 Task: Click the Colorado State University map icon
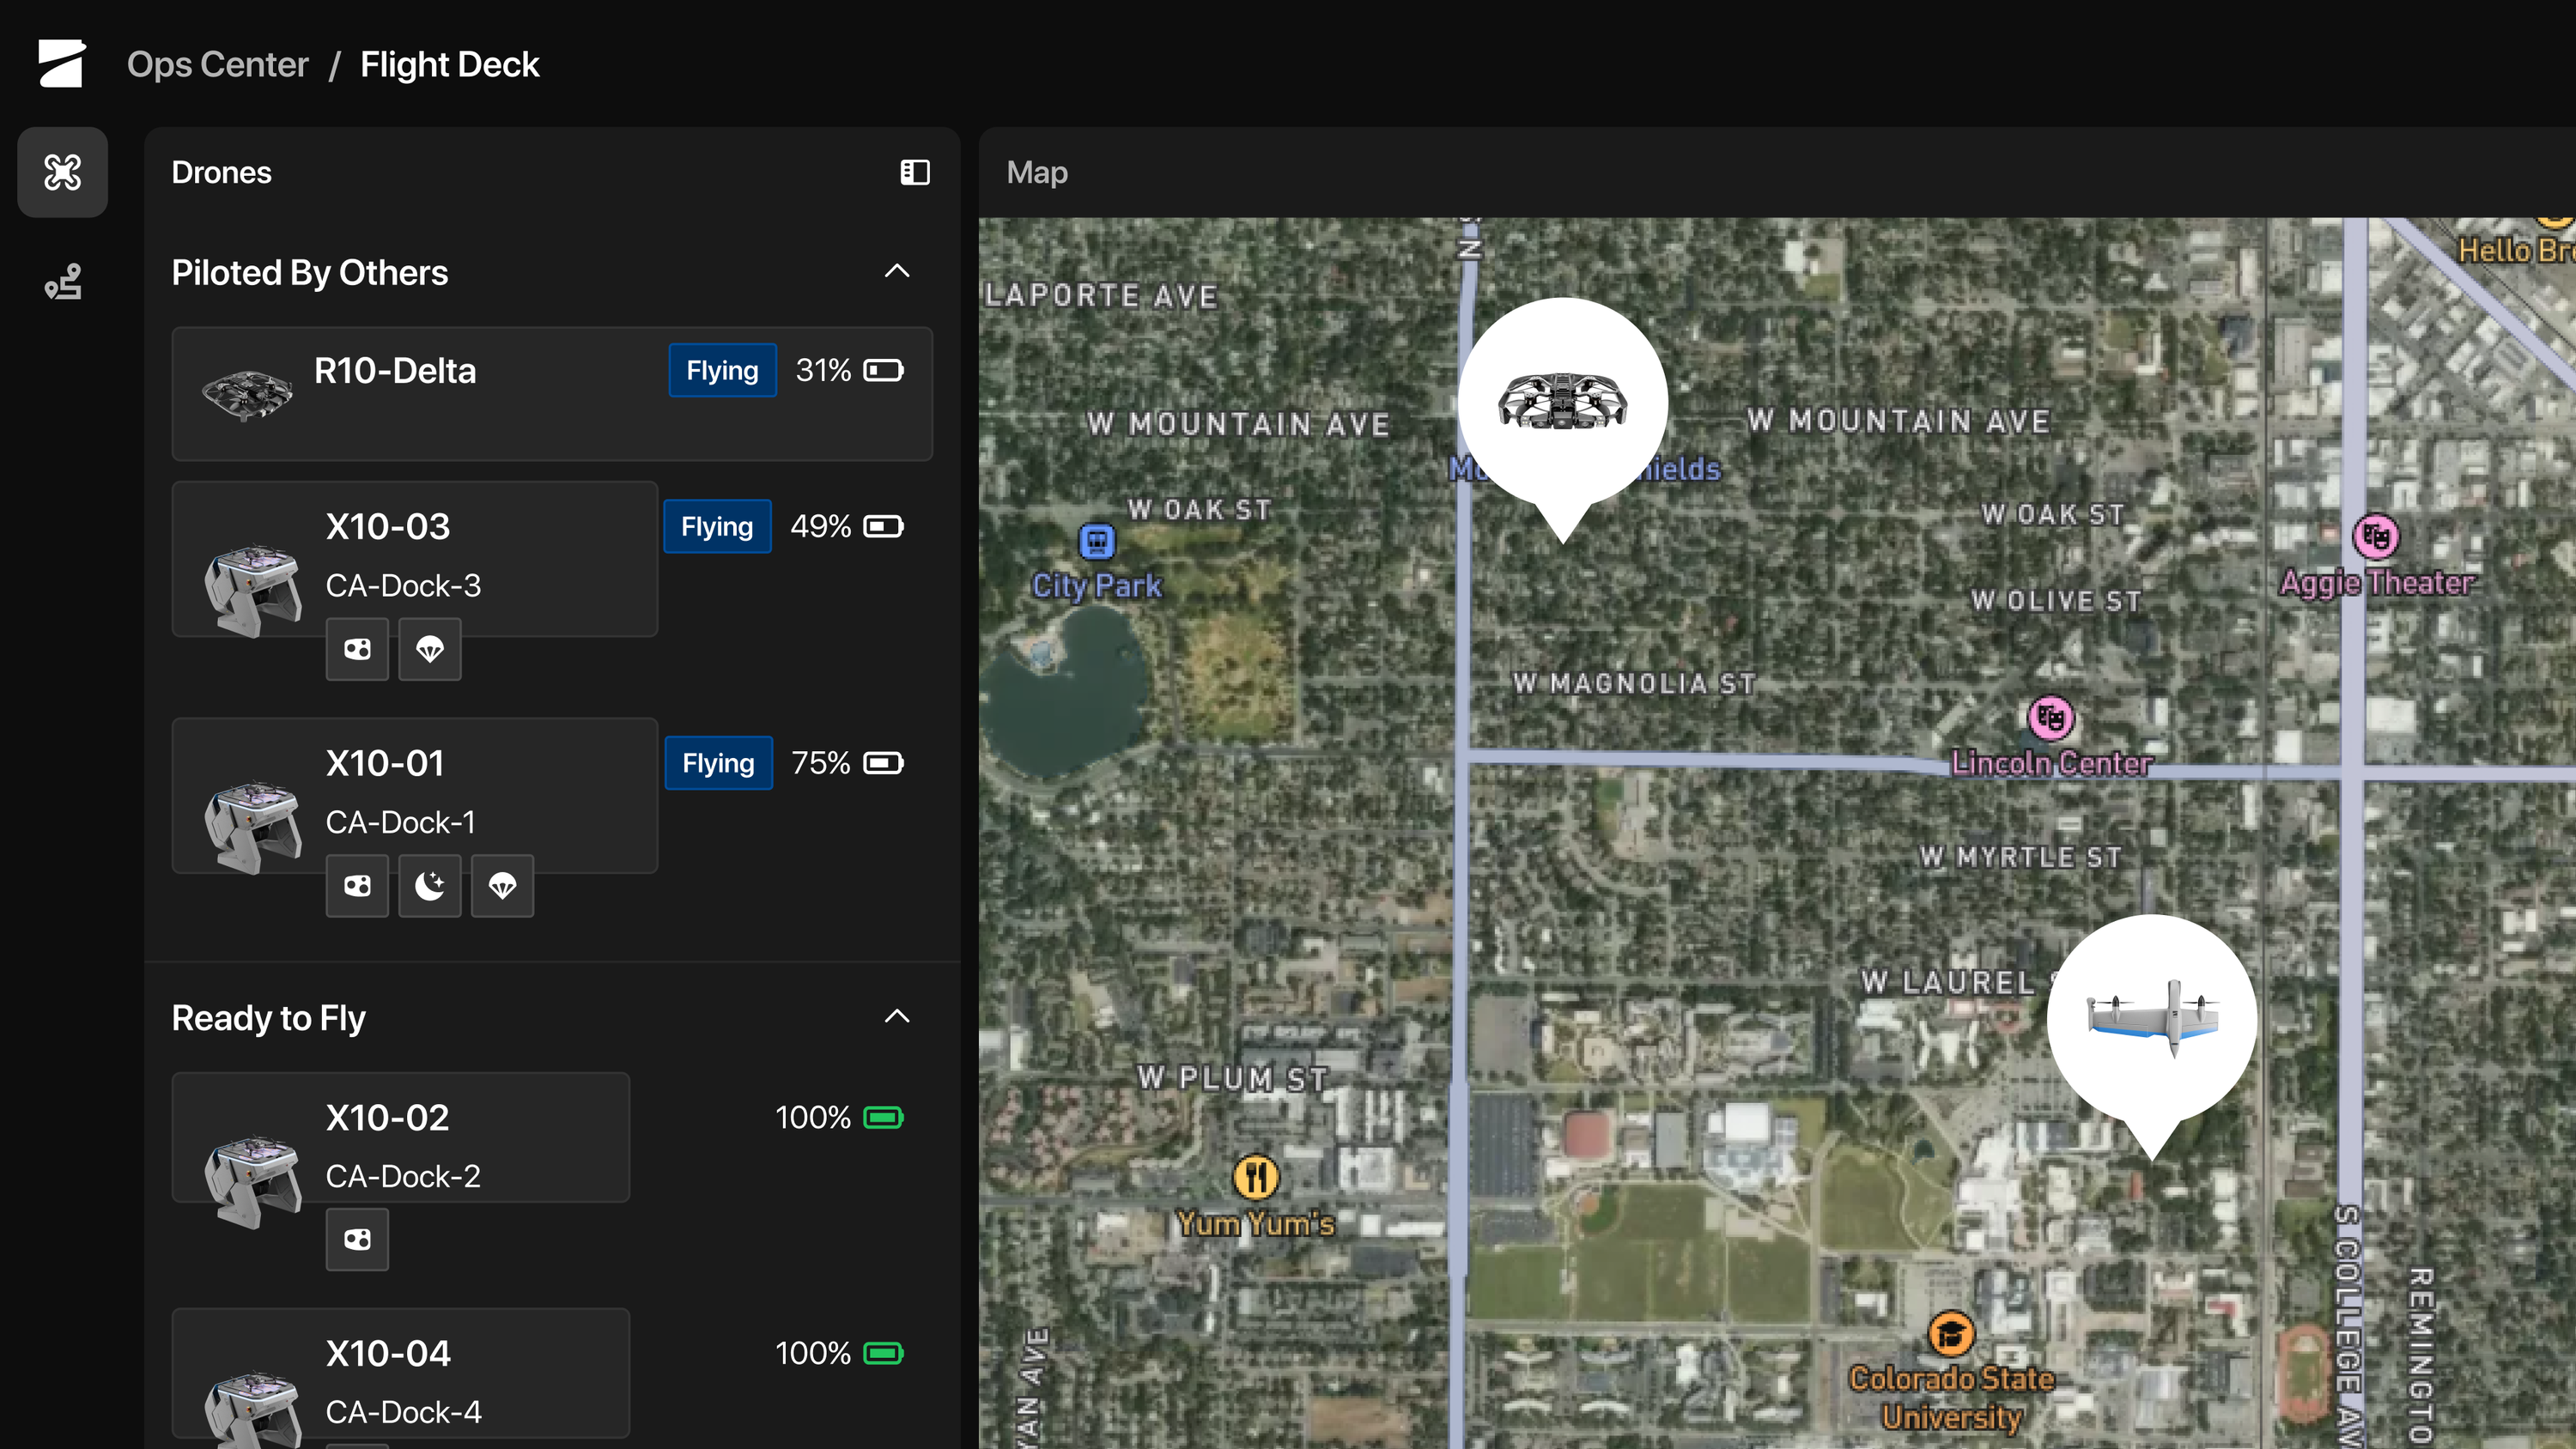tap(1951, 1333)
